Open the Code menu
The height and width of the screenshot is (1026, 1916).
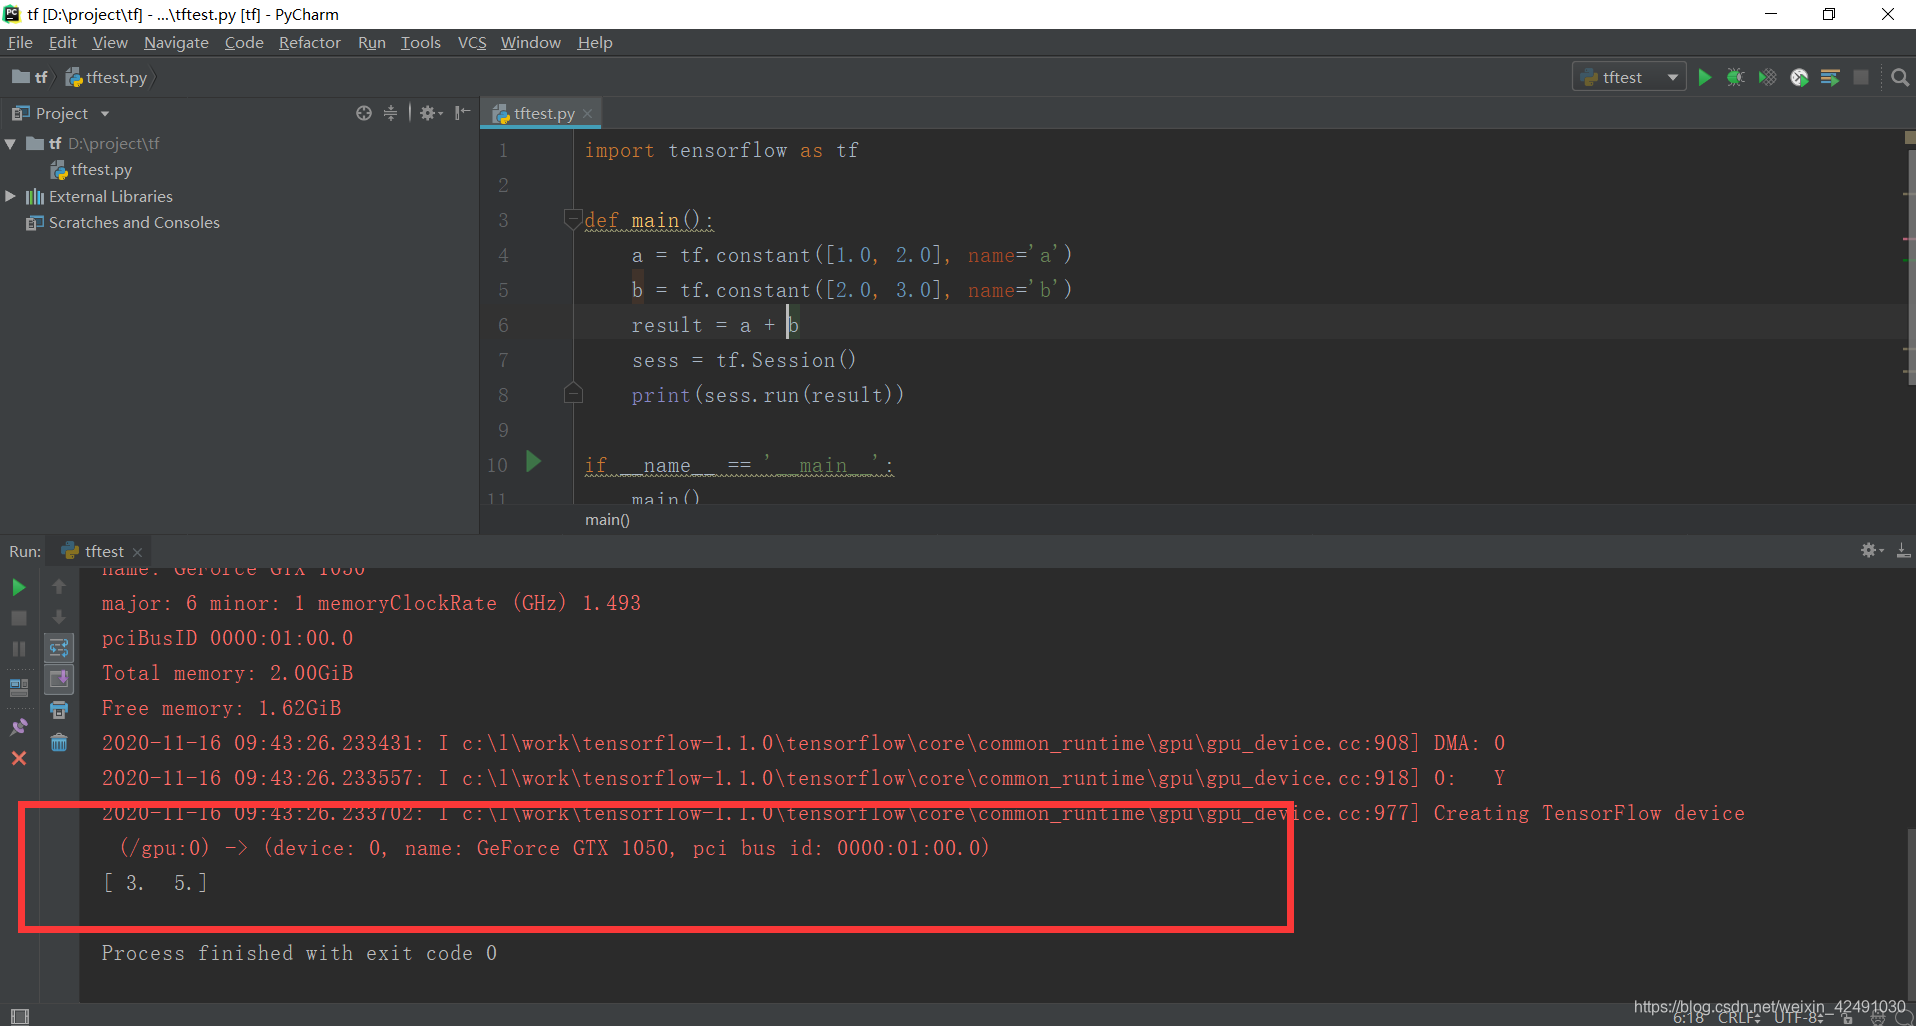tap(244, 42)
